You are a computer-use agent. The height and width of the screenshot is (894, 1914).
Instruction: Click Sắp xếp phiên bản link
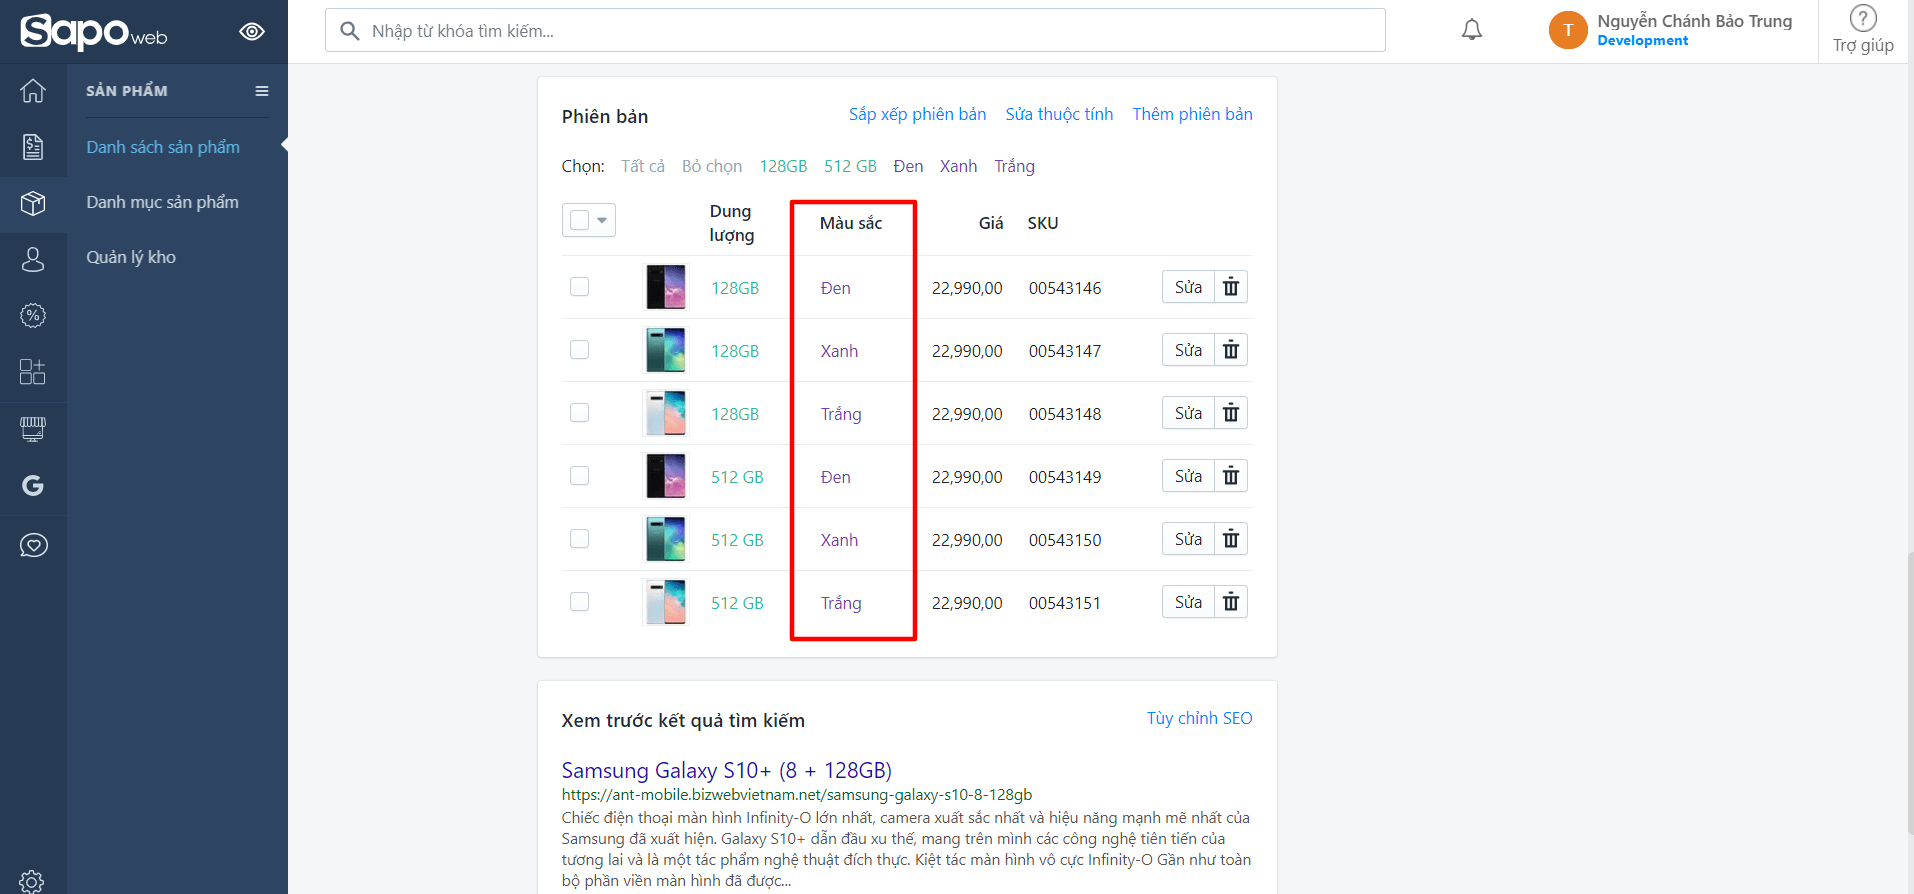pos(917,114)
